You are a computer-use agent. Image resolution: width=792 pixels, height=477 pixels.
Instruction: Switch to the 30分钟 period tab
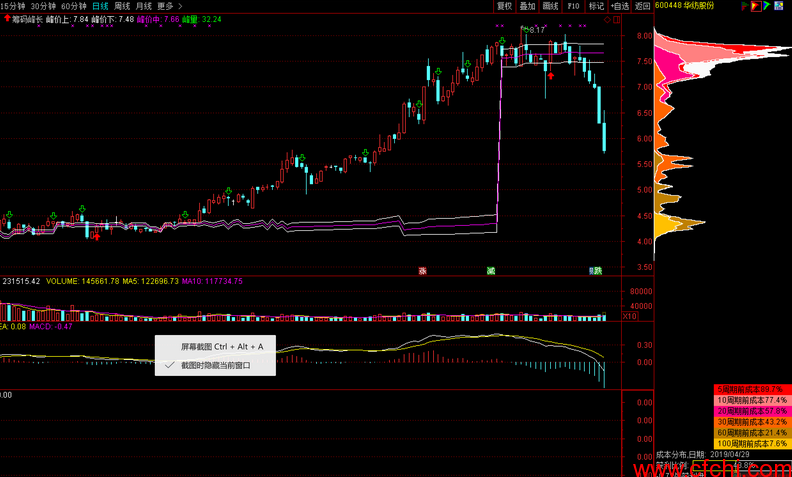(42, 6)
